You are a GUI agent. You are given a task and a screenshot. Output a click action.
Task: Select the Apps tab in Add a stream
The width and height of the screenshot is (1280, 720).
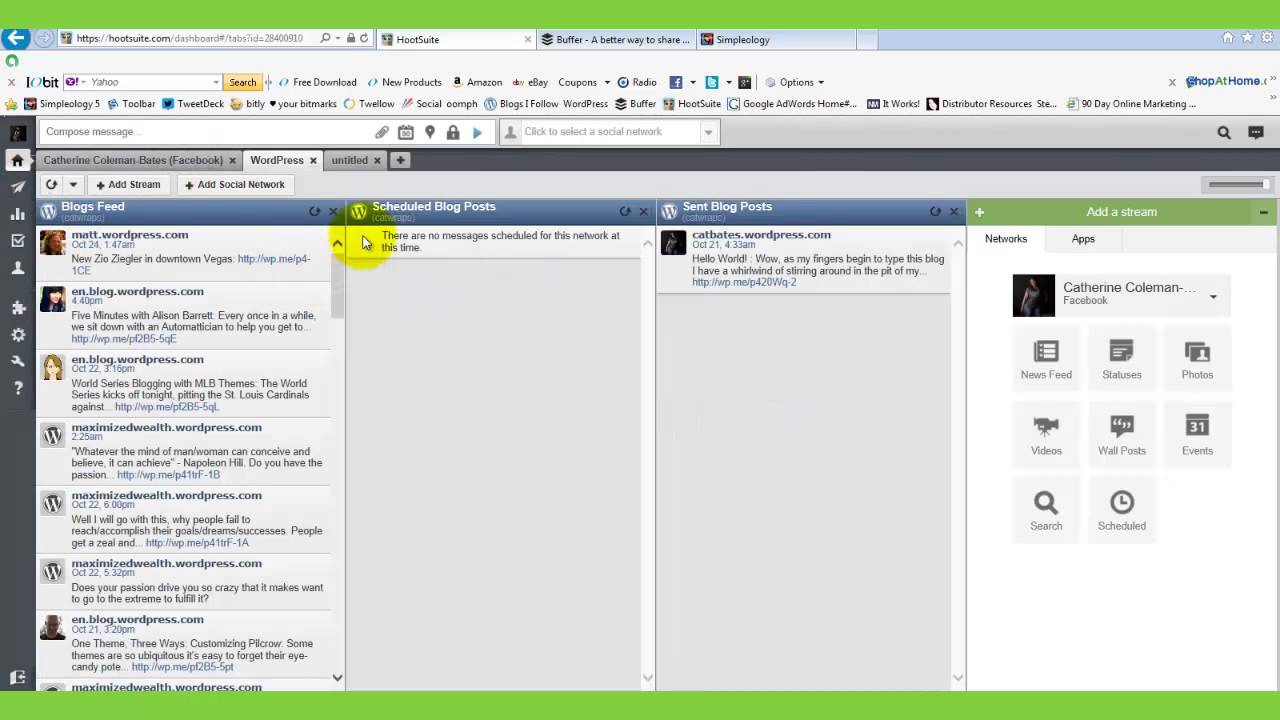tap(1083, 239)
